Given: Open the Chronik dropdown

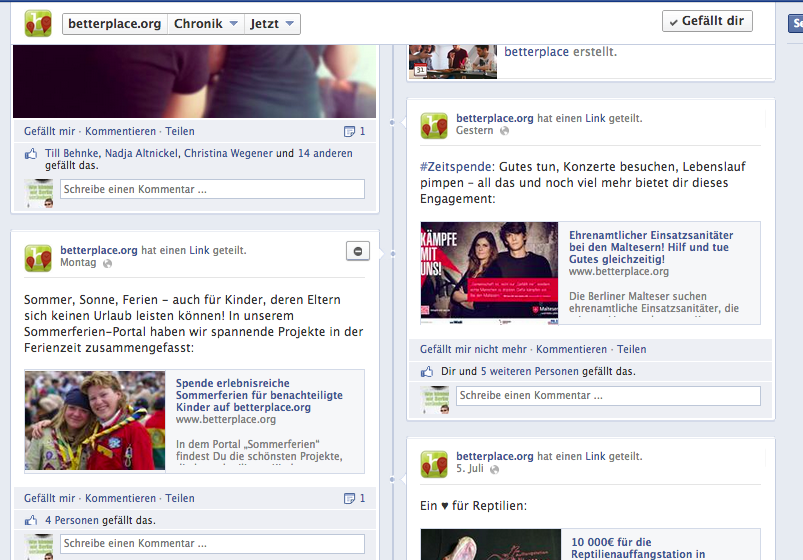Looking at the screenshot, I should click(x=206, y=23).
